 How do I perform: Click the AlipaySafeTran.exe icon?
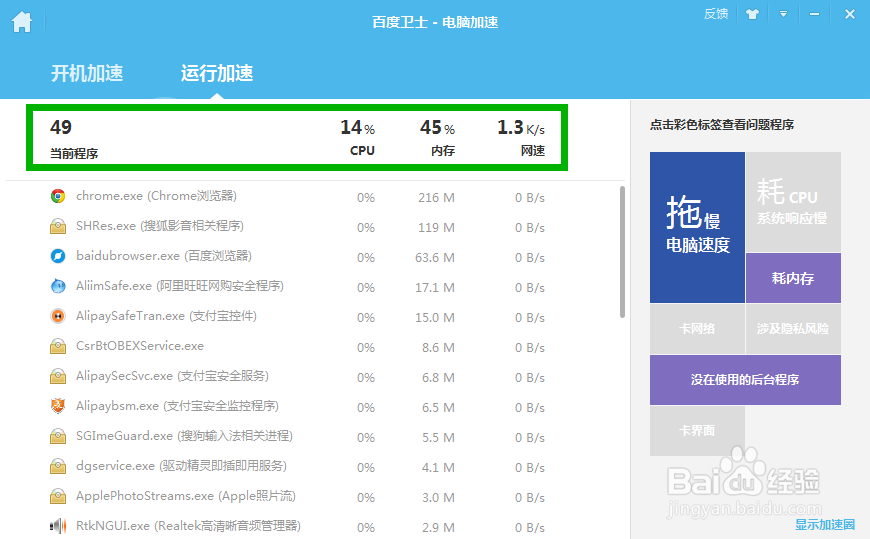point(58,316)
